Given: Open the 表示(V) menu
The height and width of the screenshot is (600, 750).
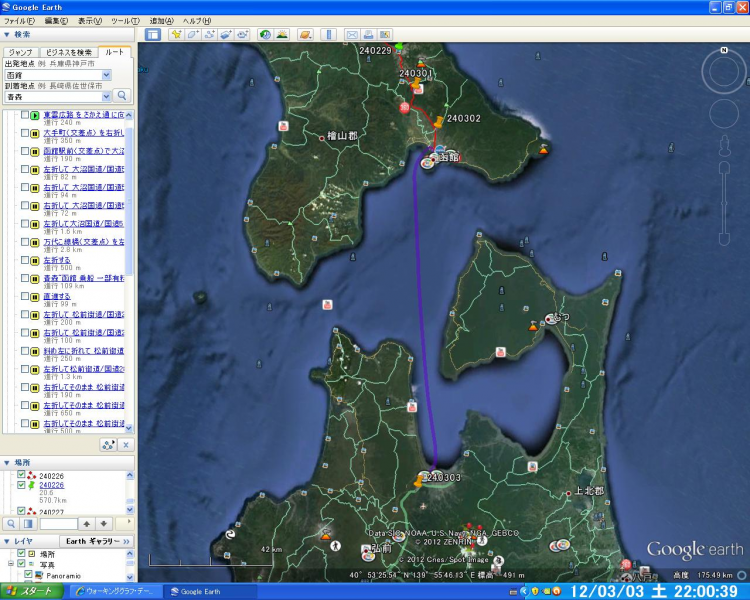Looking at the screenshot, I should (x=90, y=21).
